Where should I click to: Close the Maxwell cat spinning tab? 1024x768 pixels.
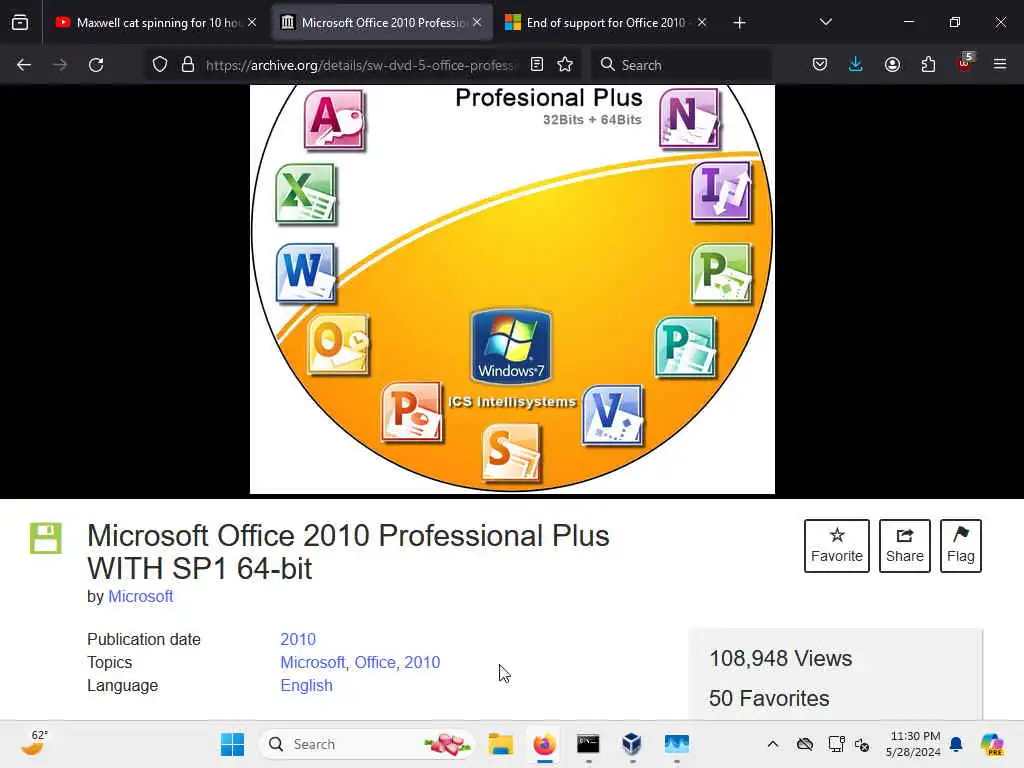pyautogui.click(x=252, y=23)
